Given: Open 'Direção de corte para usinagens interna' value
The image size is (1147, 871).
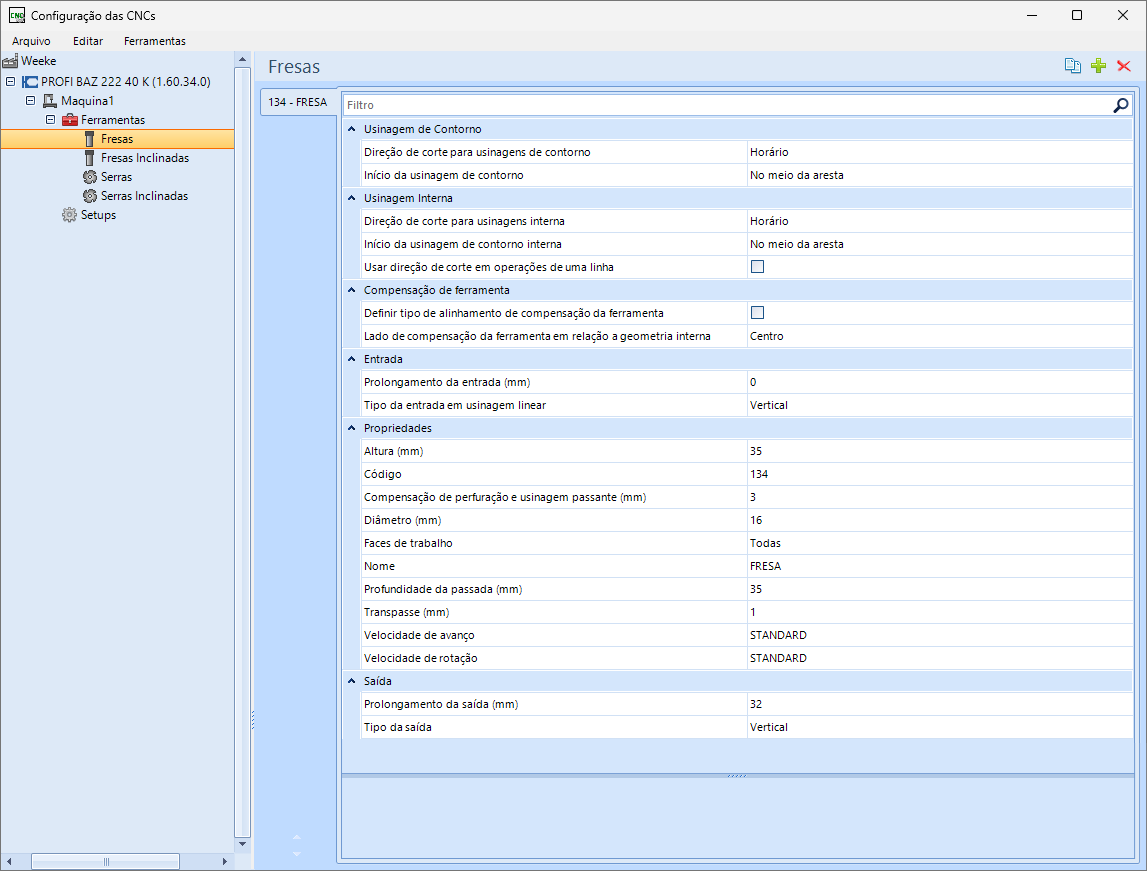Looking at the screenshot, I should click(x=940, y=222).
